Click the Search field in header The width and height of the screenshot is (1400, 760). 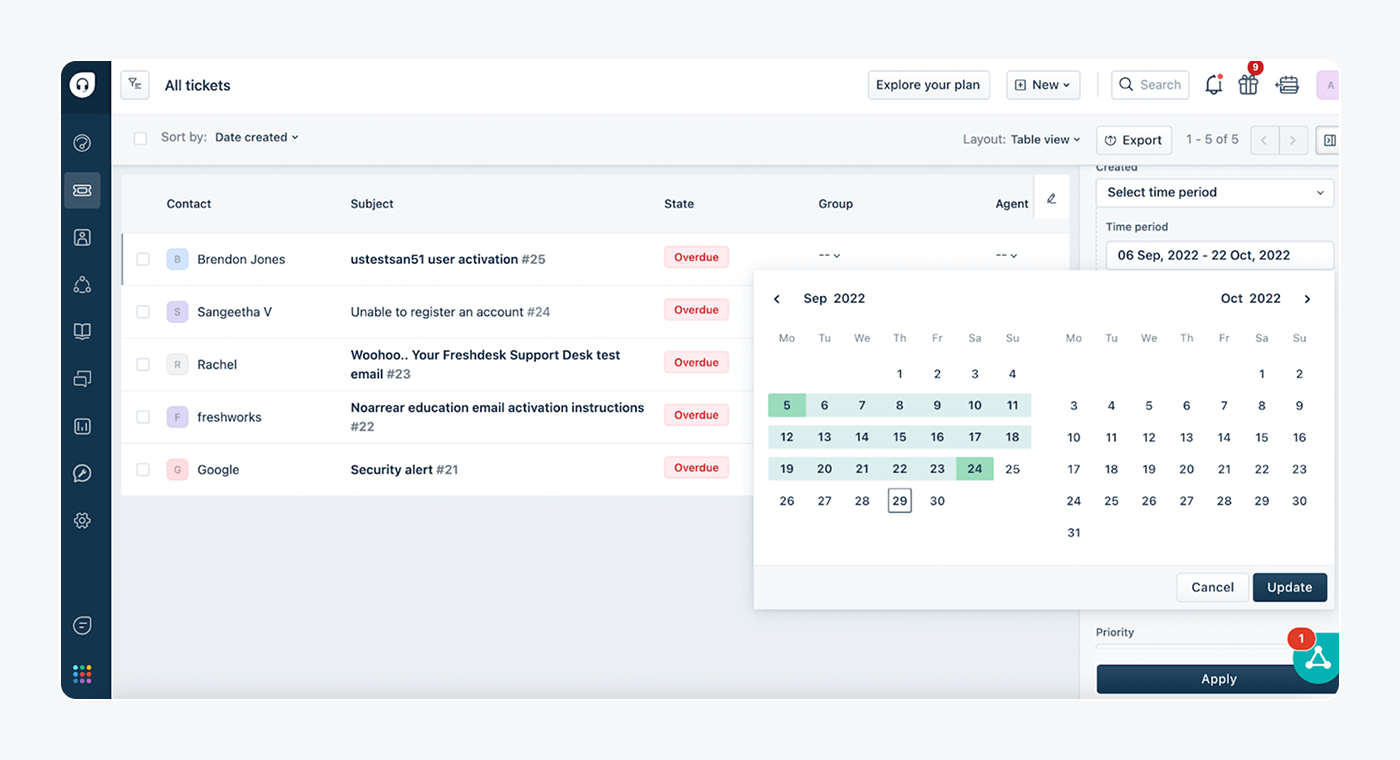pyautogui.click(x=1150, y=85)
